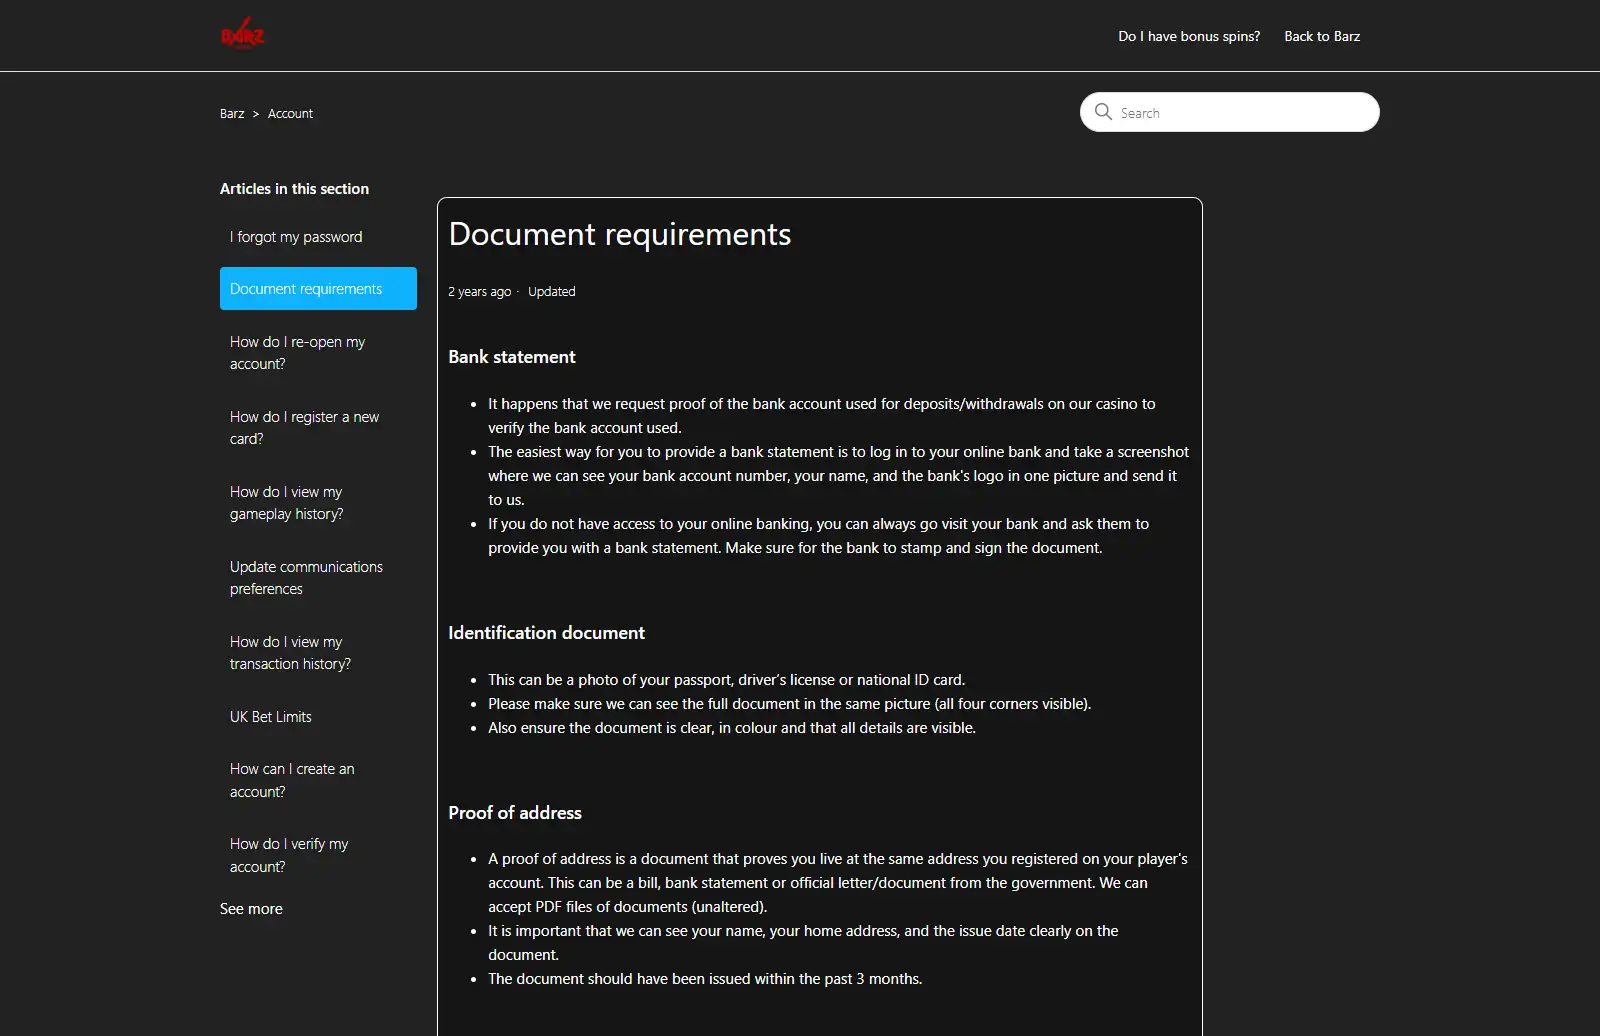
Task: Click bullet starting 'It happens that we request proof'
Action: (822, 416)
